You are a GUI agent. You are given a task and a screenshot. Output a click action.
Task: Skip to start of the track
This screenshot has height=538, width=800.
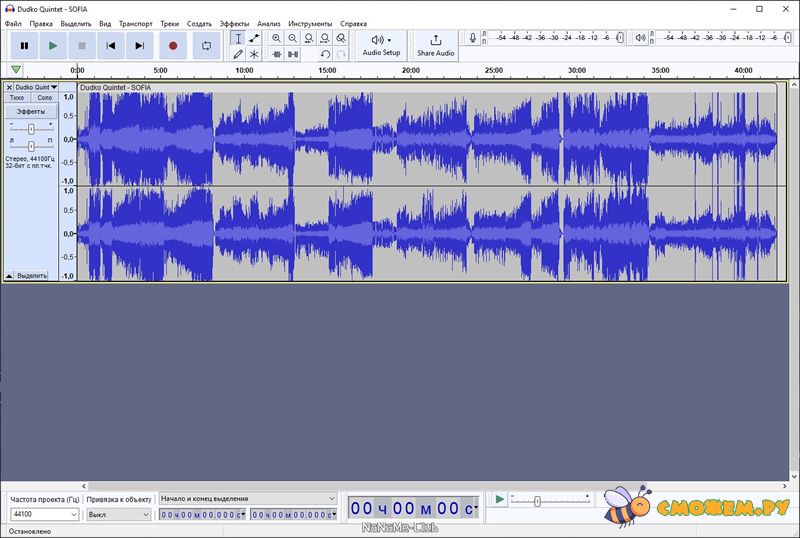coord(111,45)
